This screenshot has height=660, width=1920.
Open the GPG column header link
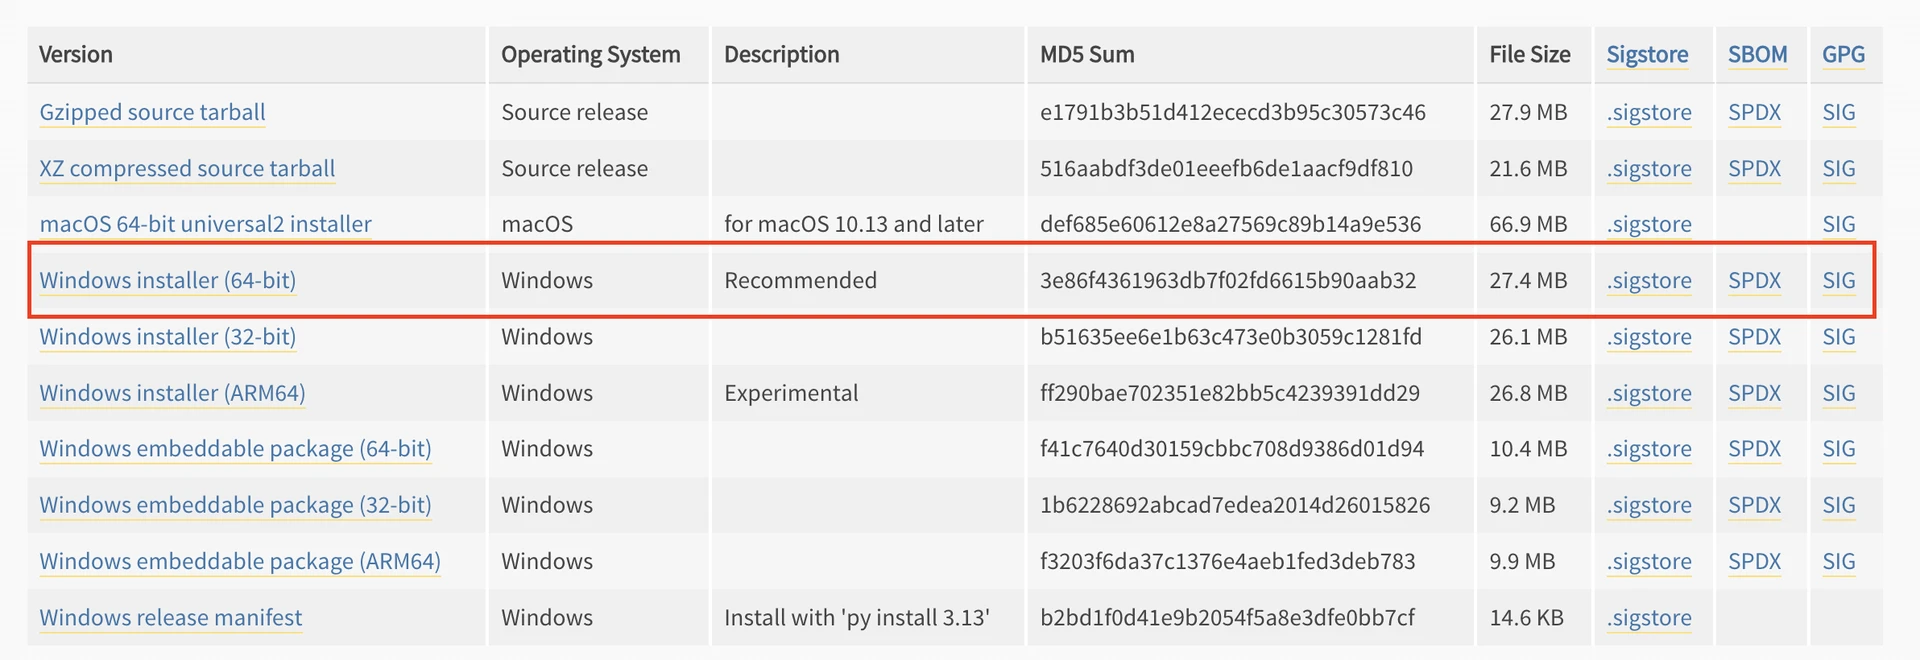pos(1843,55)
